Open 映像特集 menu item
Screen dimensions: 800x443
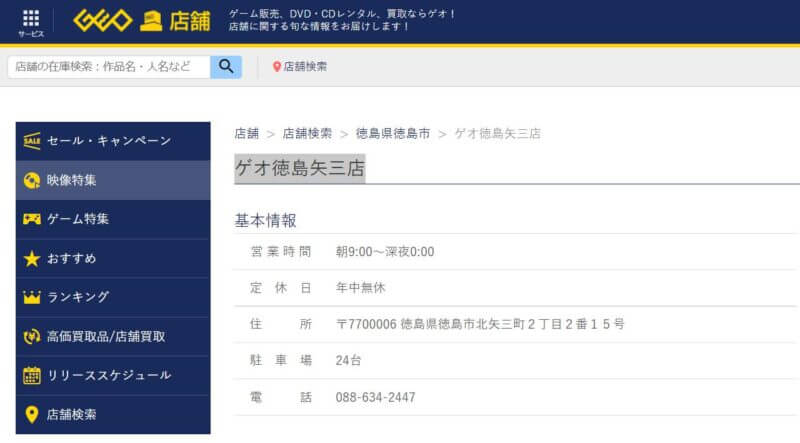coord(113,180)
